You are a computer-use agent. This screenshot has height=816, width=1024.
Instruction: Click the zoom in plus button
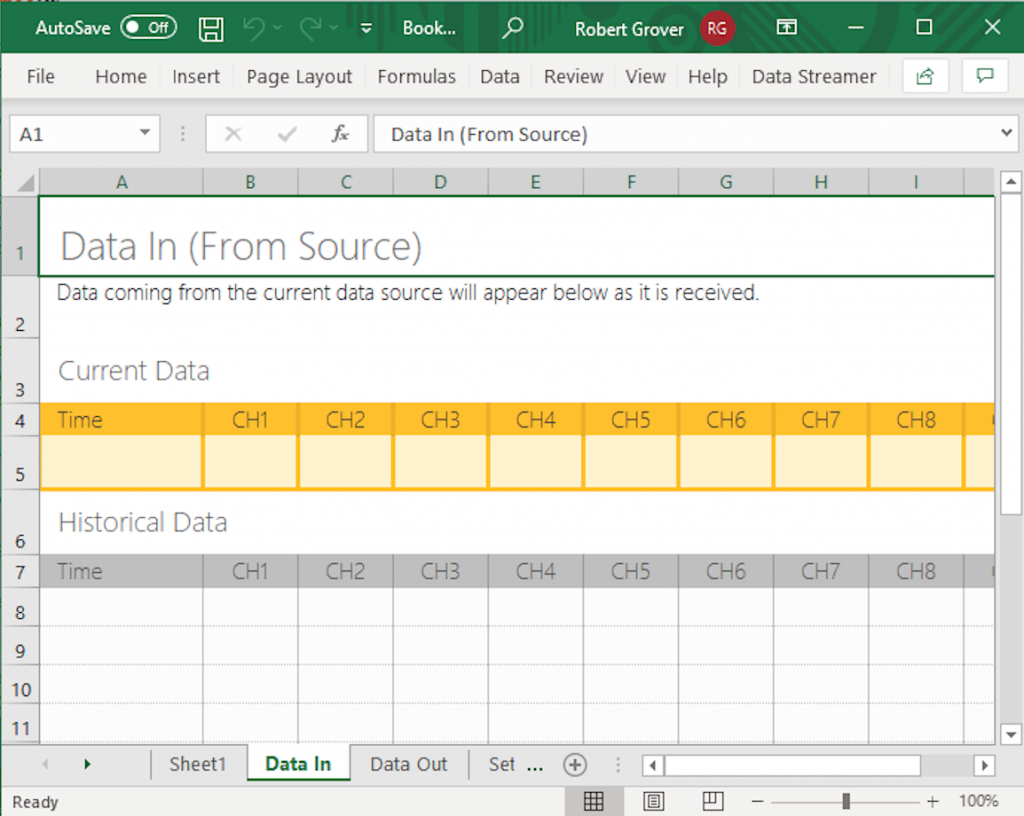(933, 801)
